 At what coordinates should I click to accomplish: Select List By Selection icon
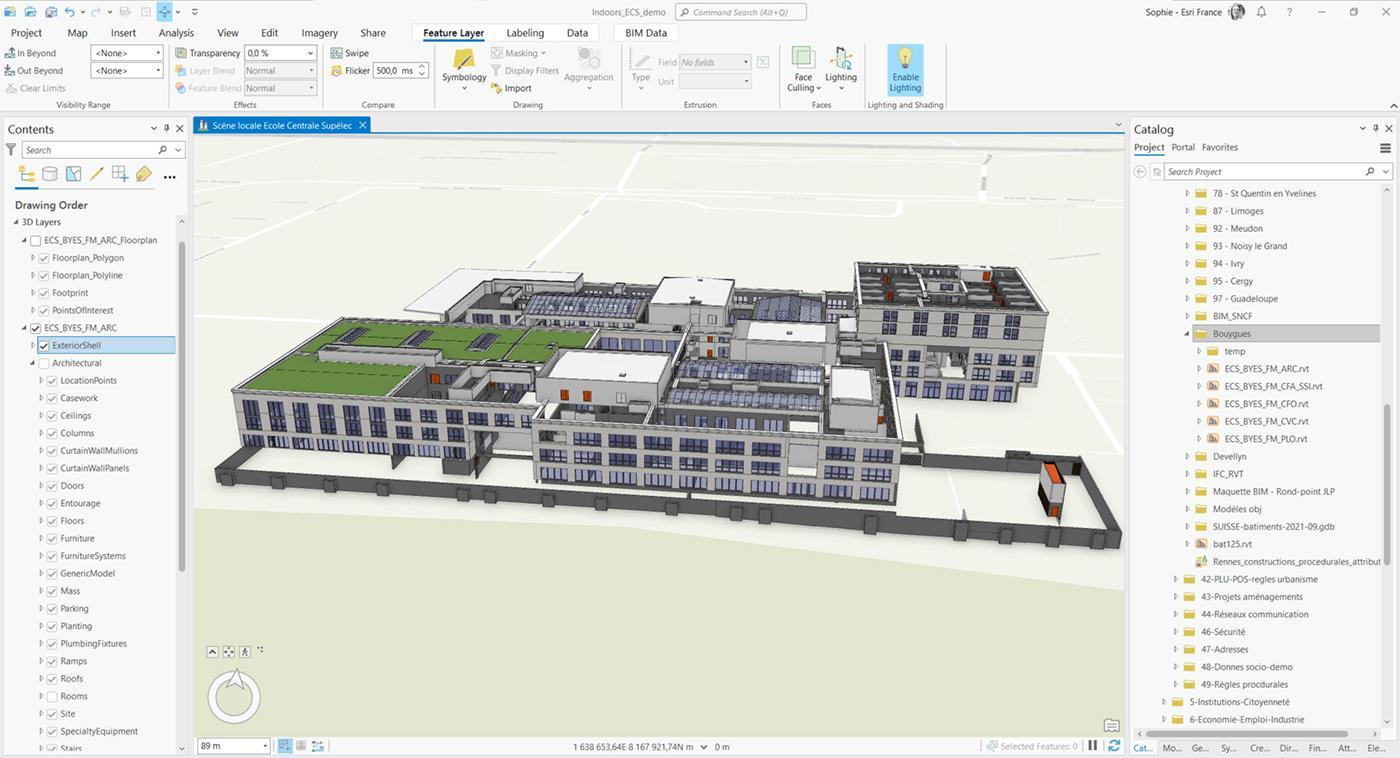tap(73, 174)
